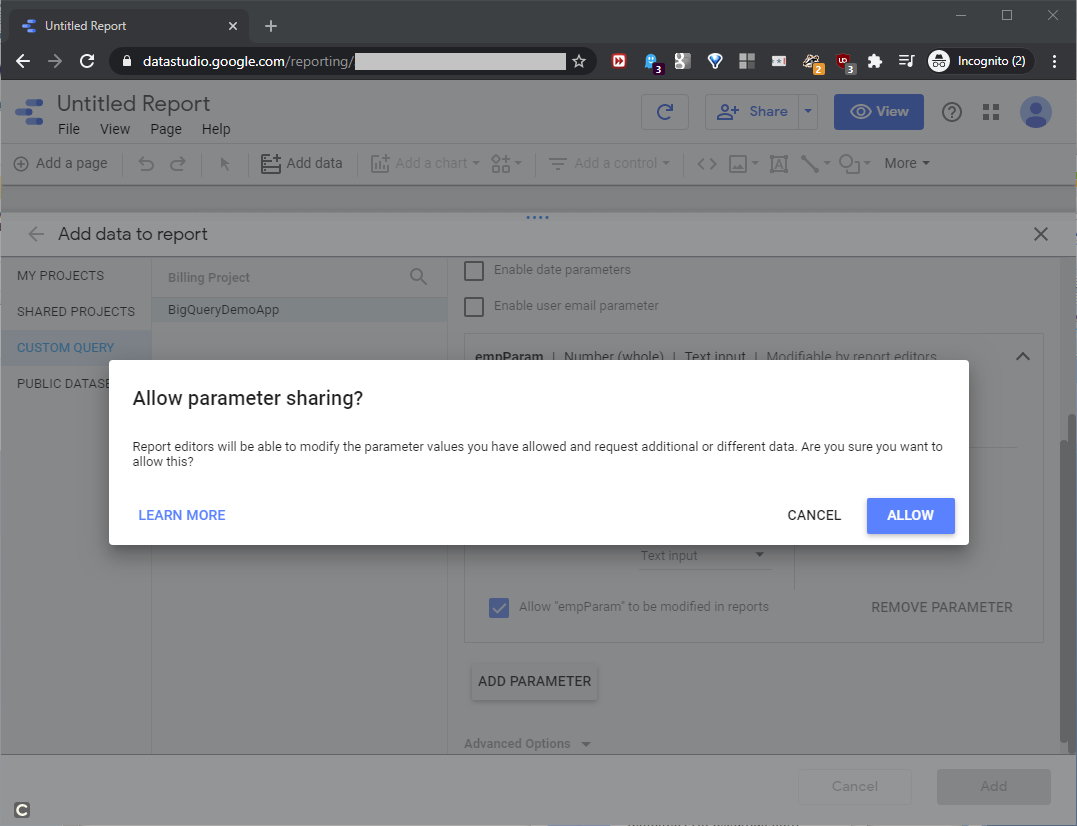The image size is (1077, 826).
Task: Open the LEARN MORE link
Action: (x=182, y=515)
